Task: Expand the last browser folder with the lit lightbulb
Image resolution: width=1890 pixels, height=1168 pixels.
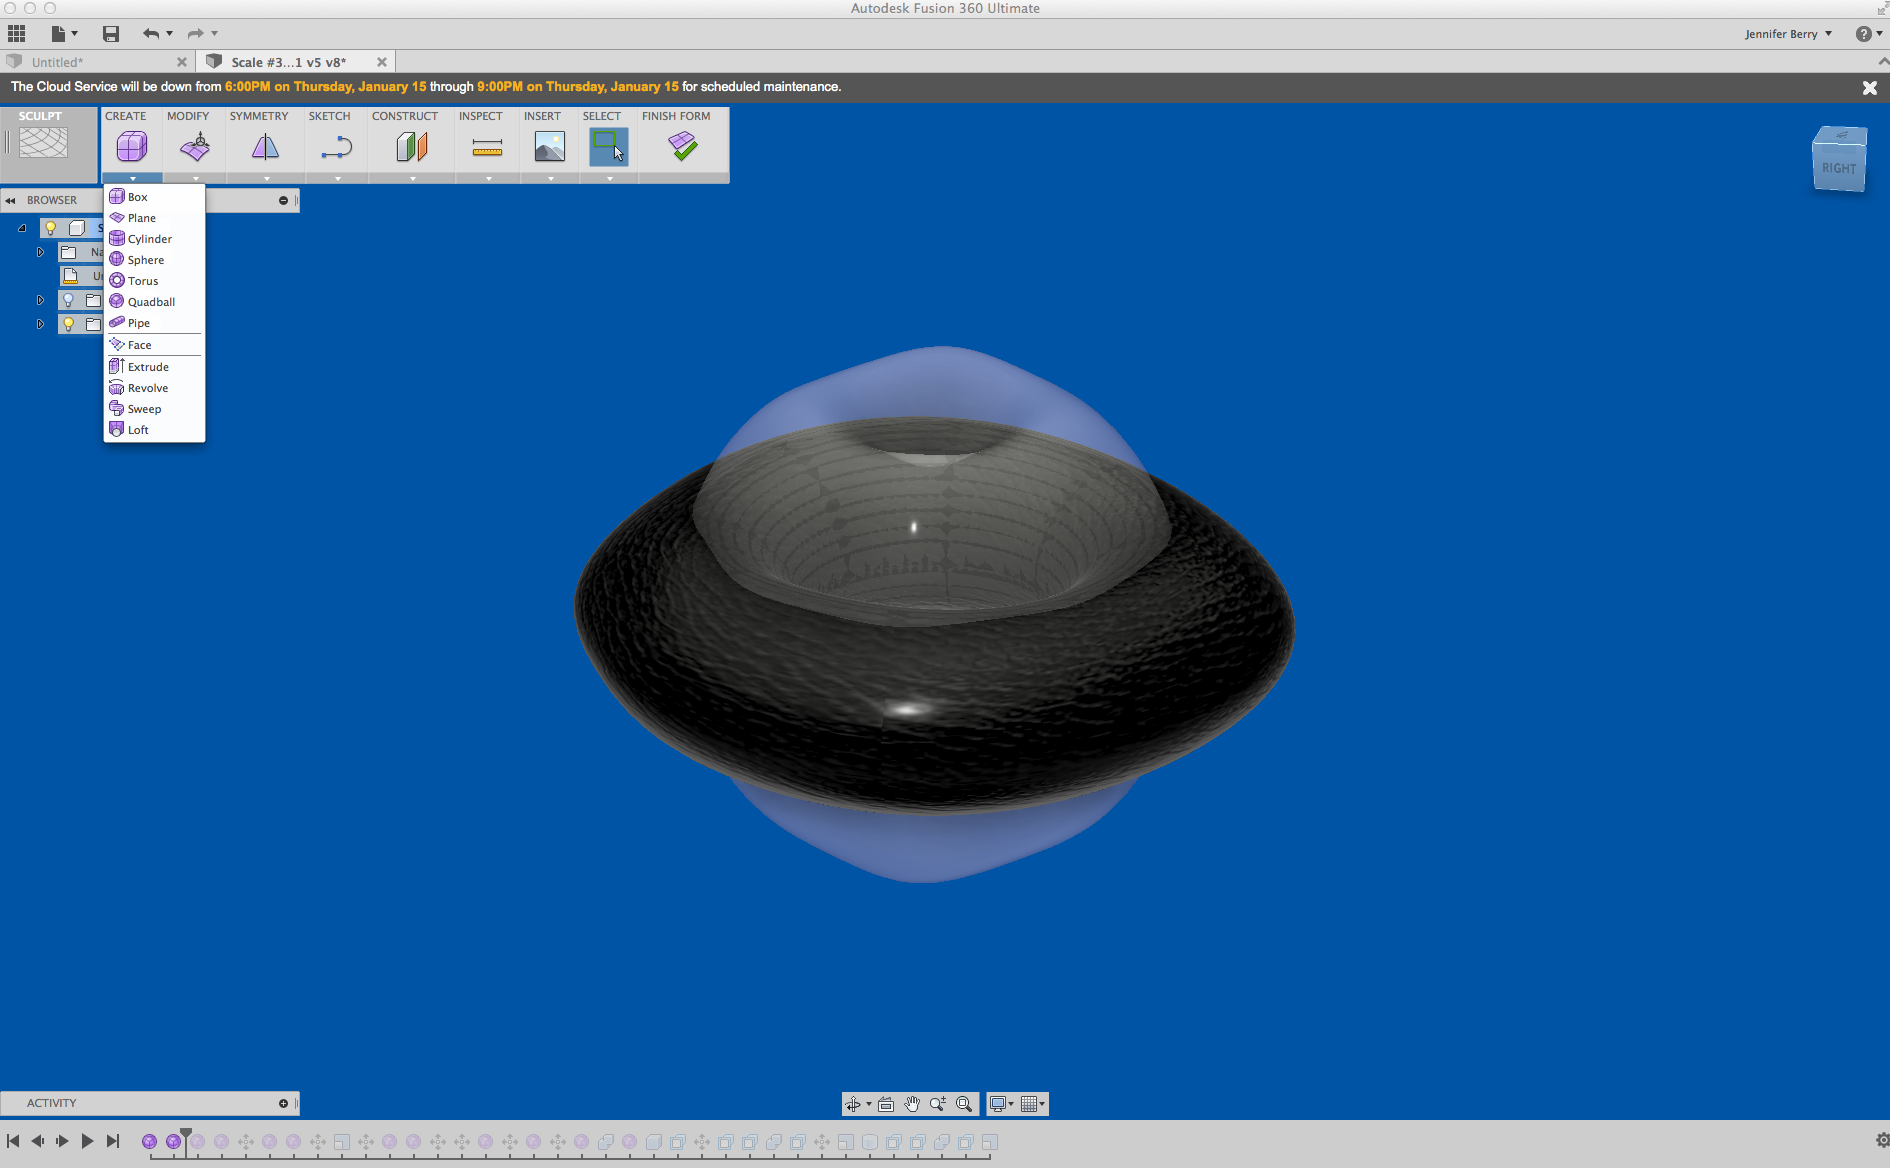Action: (40, 324)
